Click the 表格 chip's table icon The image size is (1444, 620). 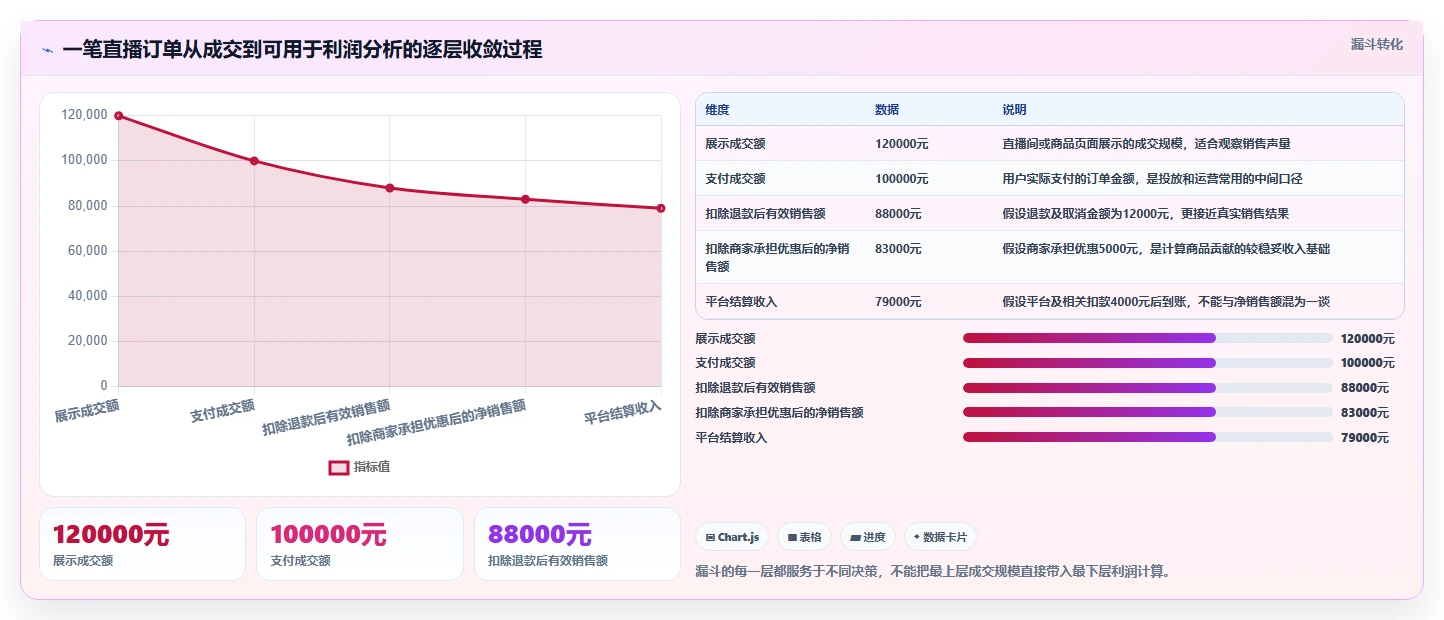792,537
